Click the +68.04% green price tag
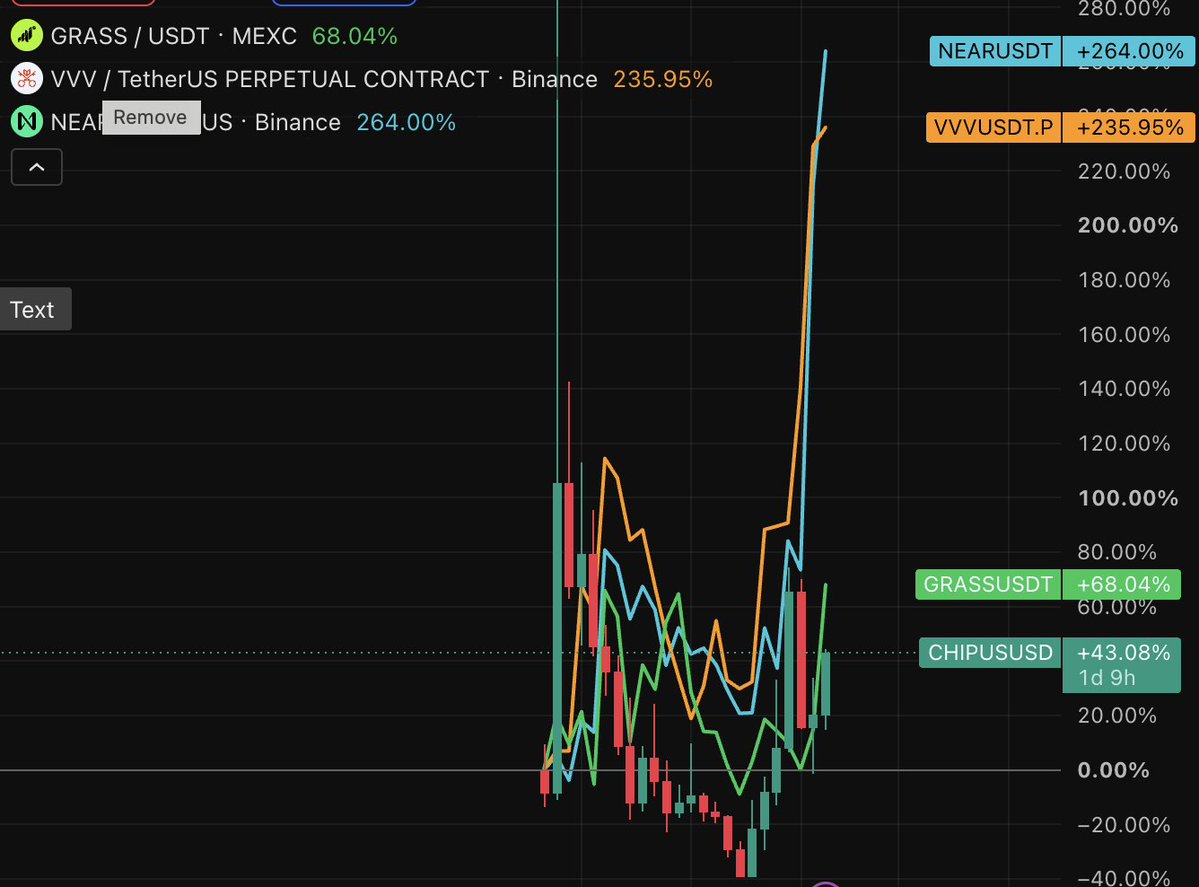The width and height of the screenshot is (1199, 887). pos(1122,585)
